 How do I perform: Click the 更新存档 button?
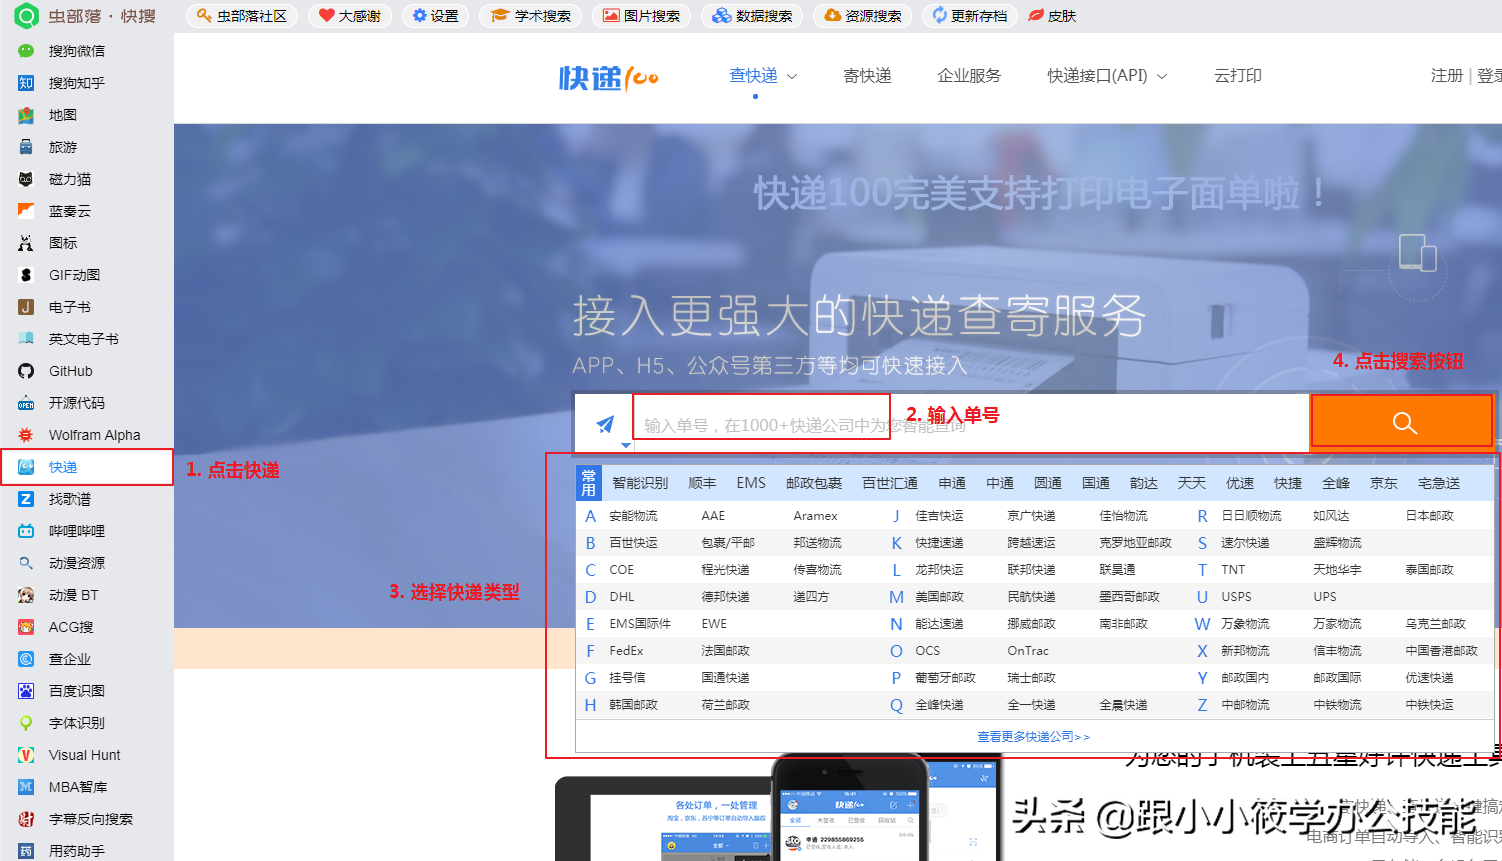(969, 16)
